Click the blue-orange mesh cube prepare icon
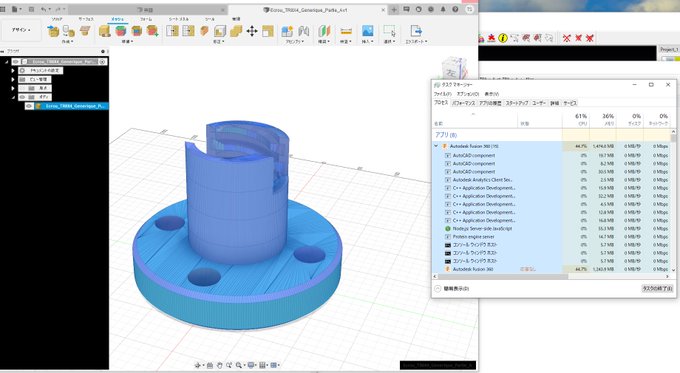Screen dimensions: 680x373 (137, 31)
